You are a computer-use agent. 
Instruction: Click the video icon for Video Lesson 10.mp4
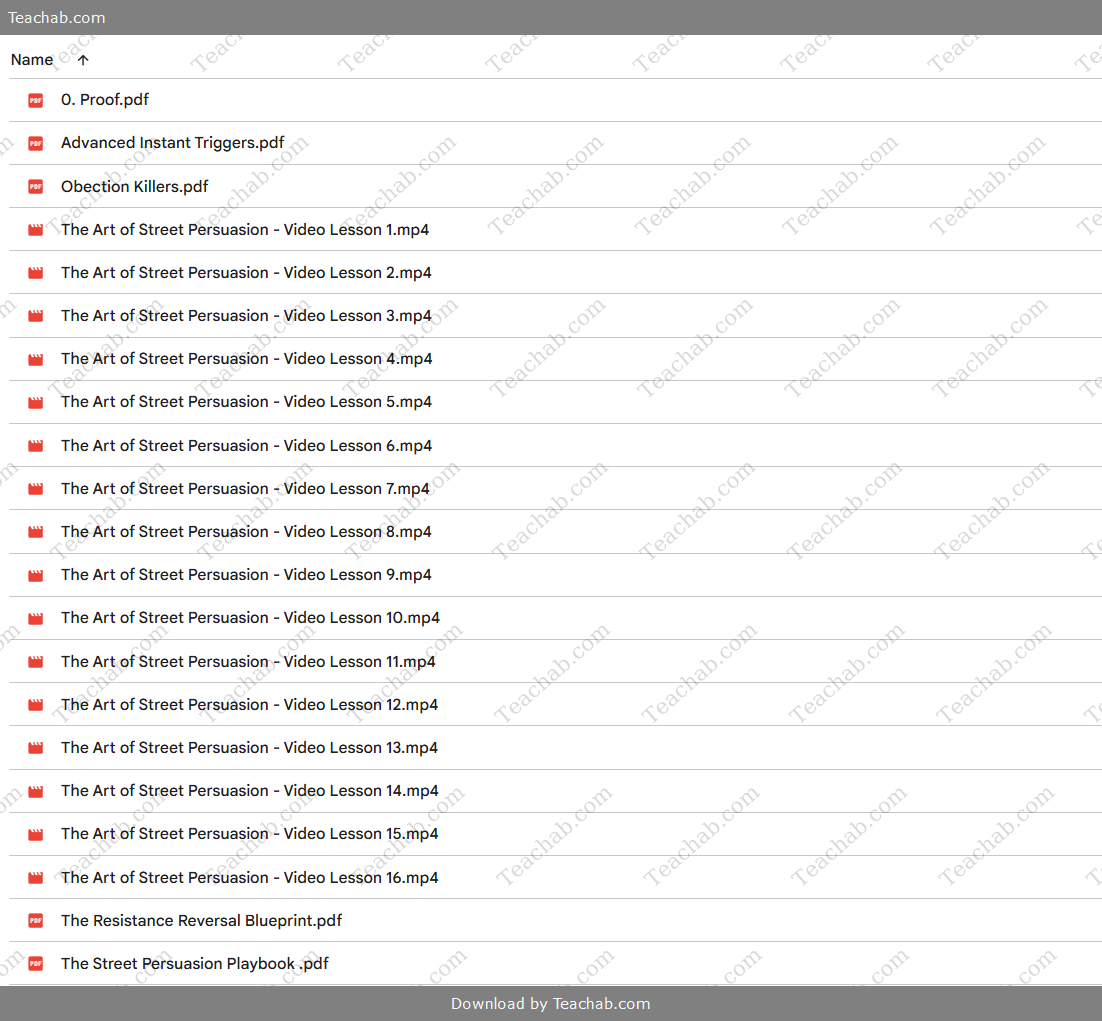click(36, 618)
